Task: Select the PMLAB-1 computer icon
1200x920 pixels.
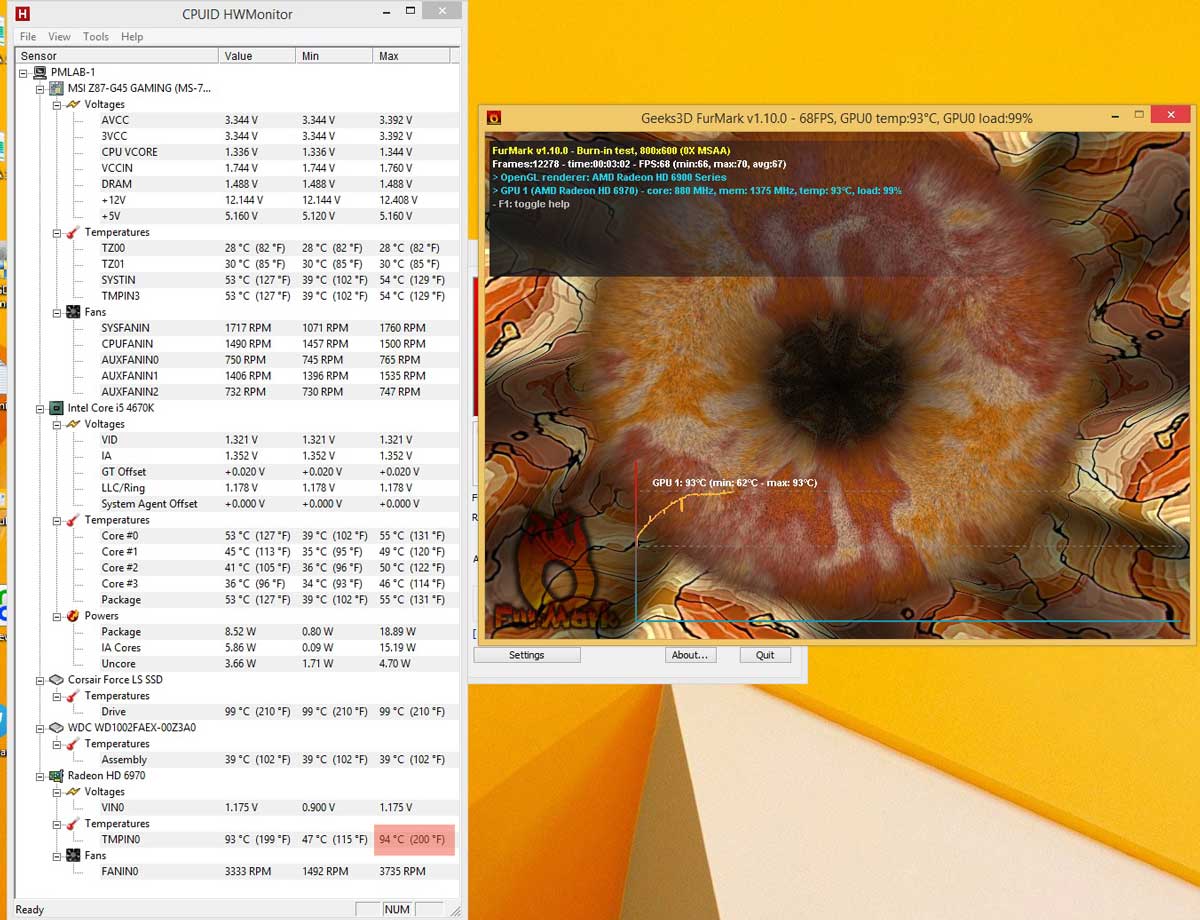Action: point(40,72)
